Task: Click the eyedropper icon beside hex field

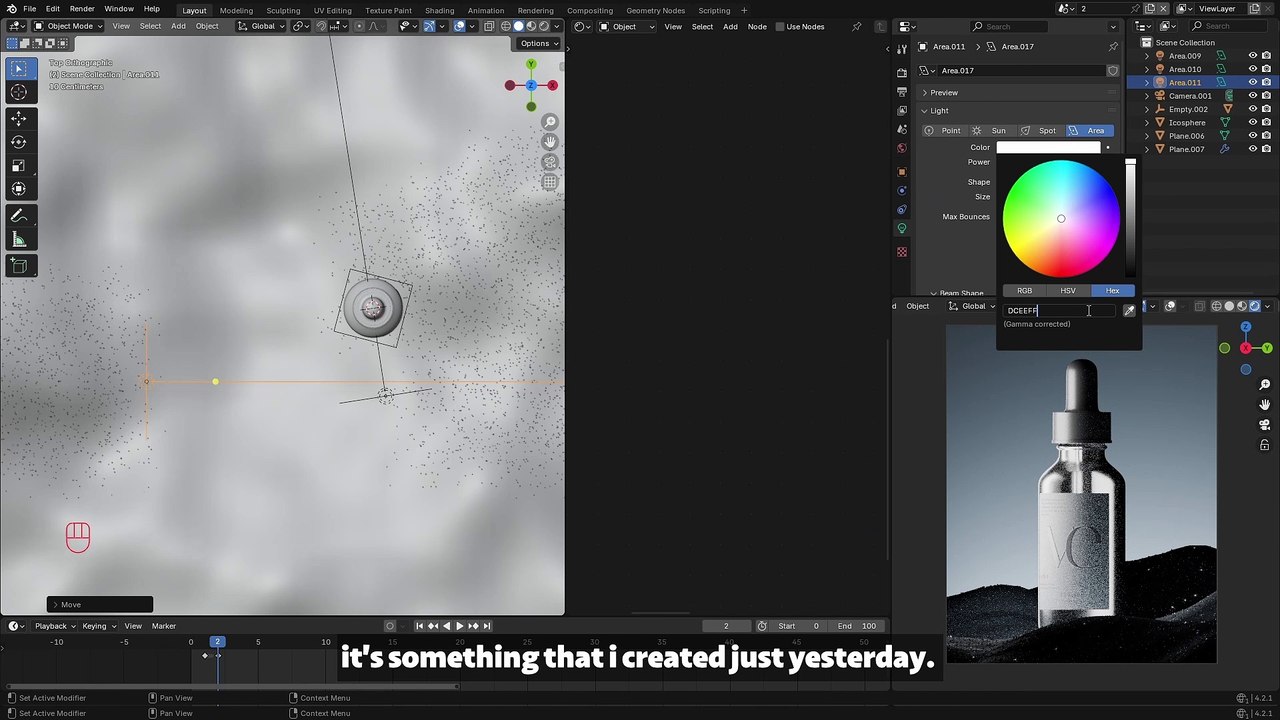Action: point(1129,310)
